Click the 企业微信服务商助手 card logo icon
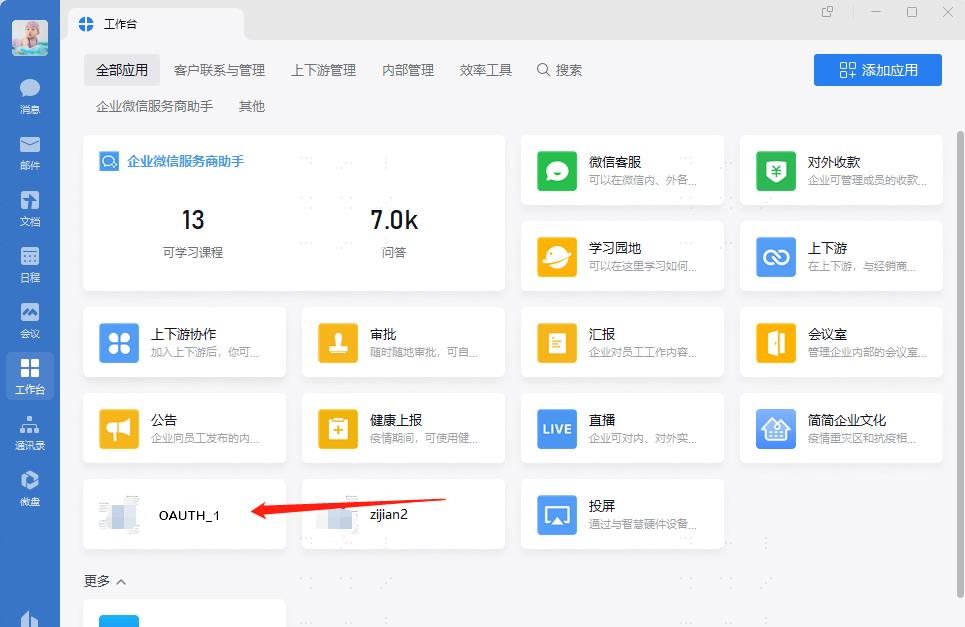The width and height of the screenshot is (965, 627). [x=109, y=161]
